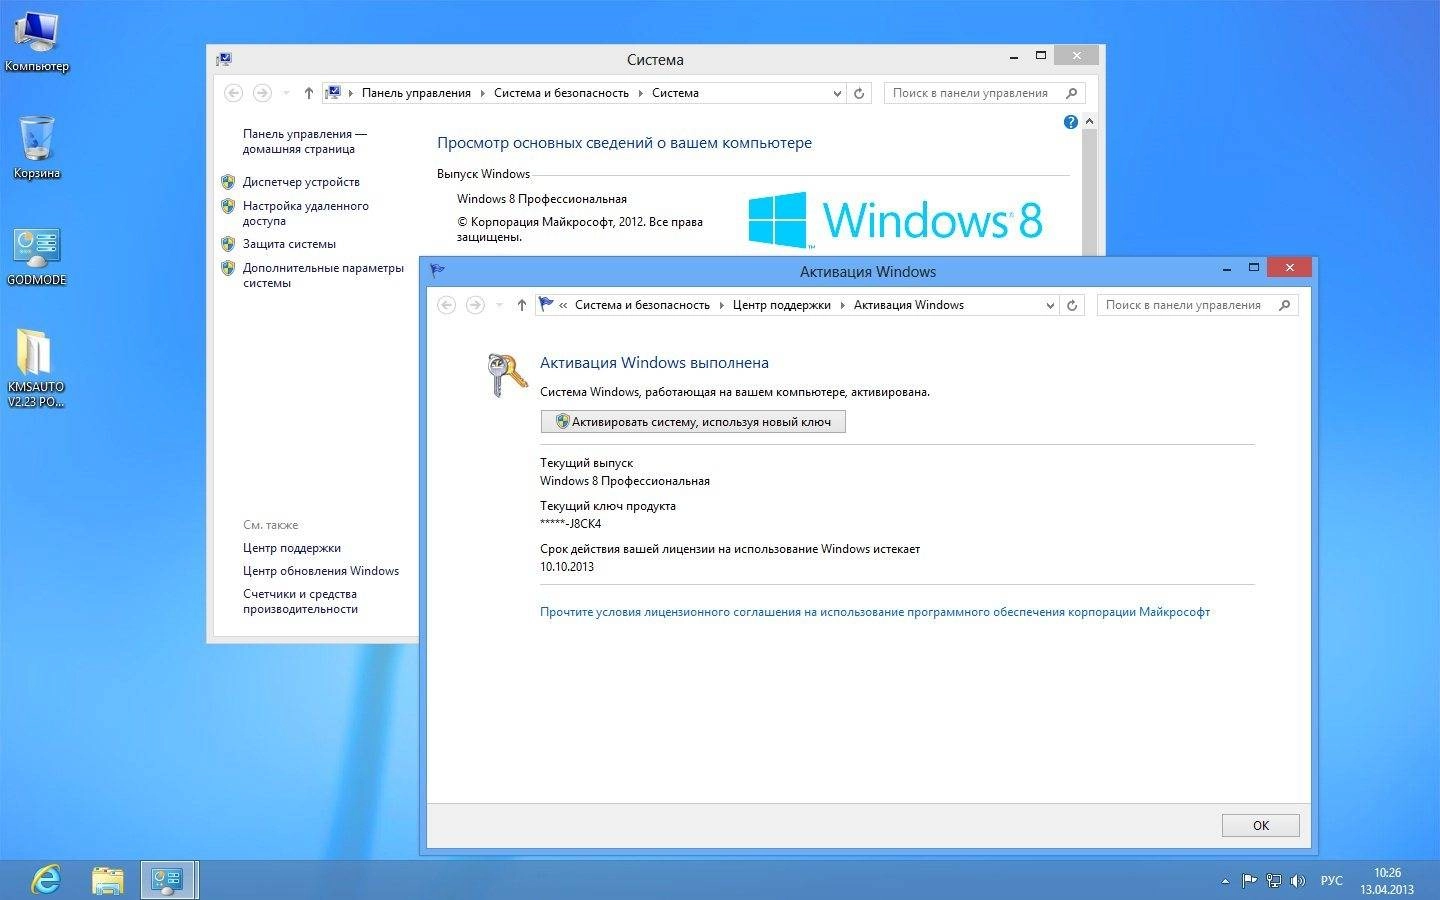Viewport: 1440px width, 900px height.
Task: Open Счетчики и средства производительности link
Action: click(300, 601)
